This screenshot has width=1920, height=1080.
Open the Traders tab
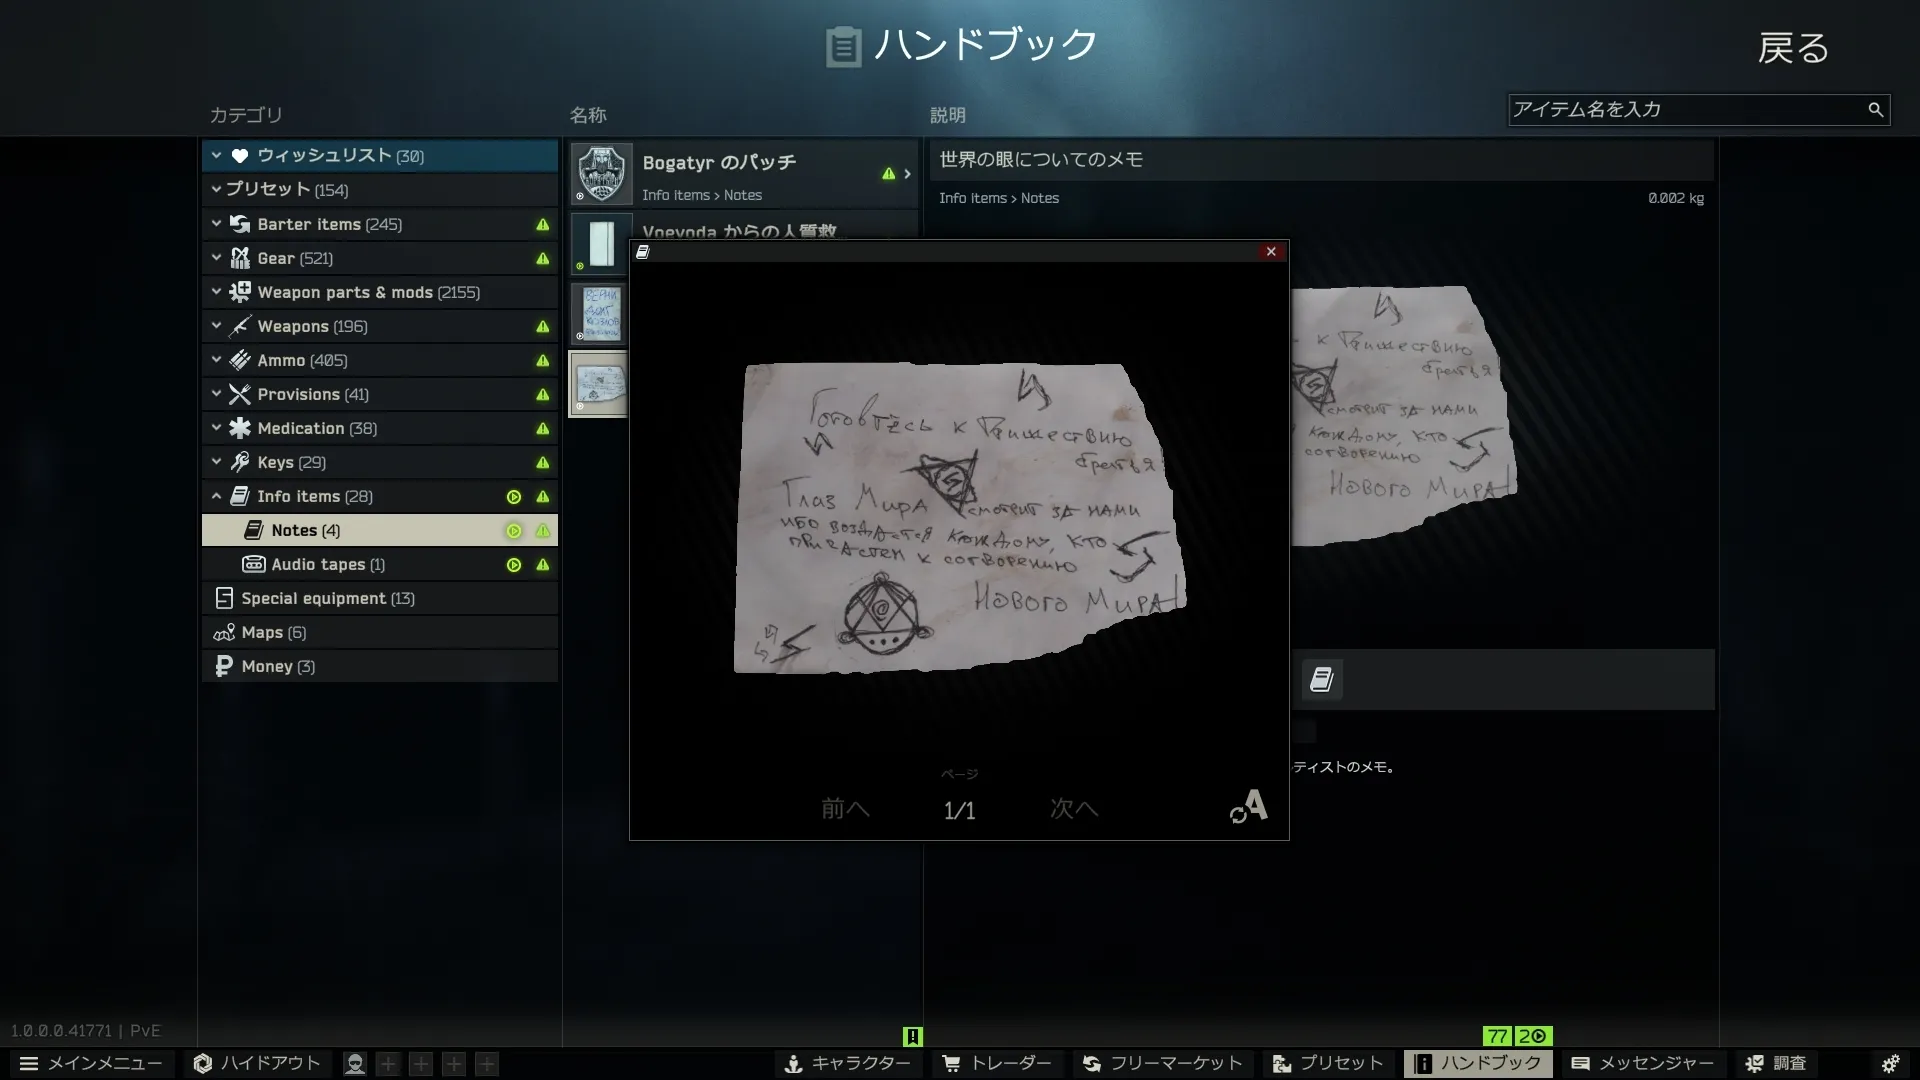click(x=997, y=1064)
